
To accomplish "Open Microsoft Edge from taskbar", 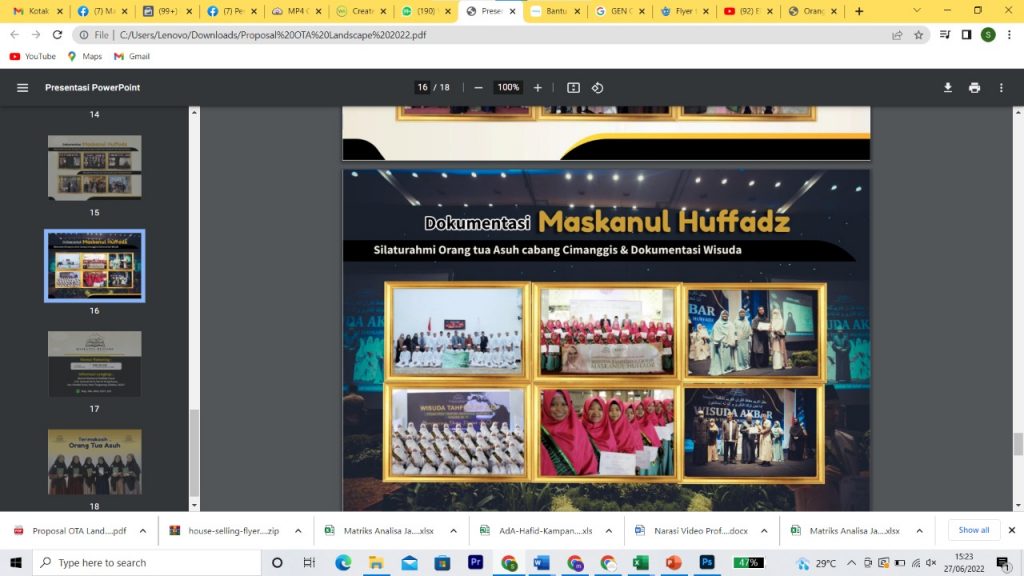I will (x=343, y=562).
